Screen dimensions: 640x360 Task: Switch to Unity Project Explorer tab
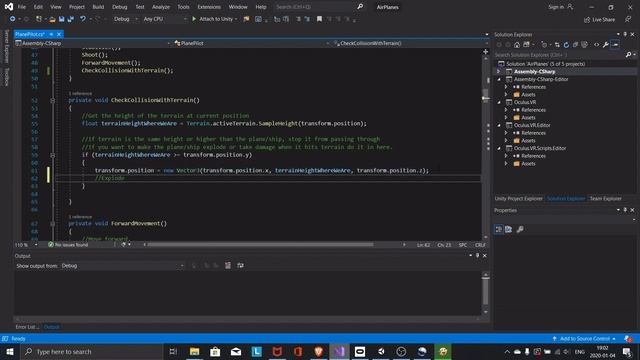(518, 199)
